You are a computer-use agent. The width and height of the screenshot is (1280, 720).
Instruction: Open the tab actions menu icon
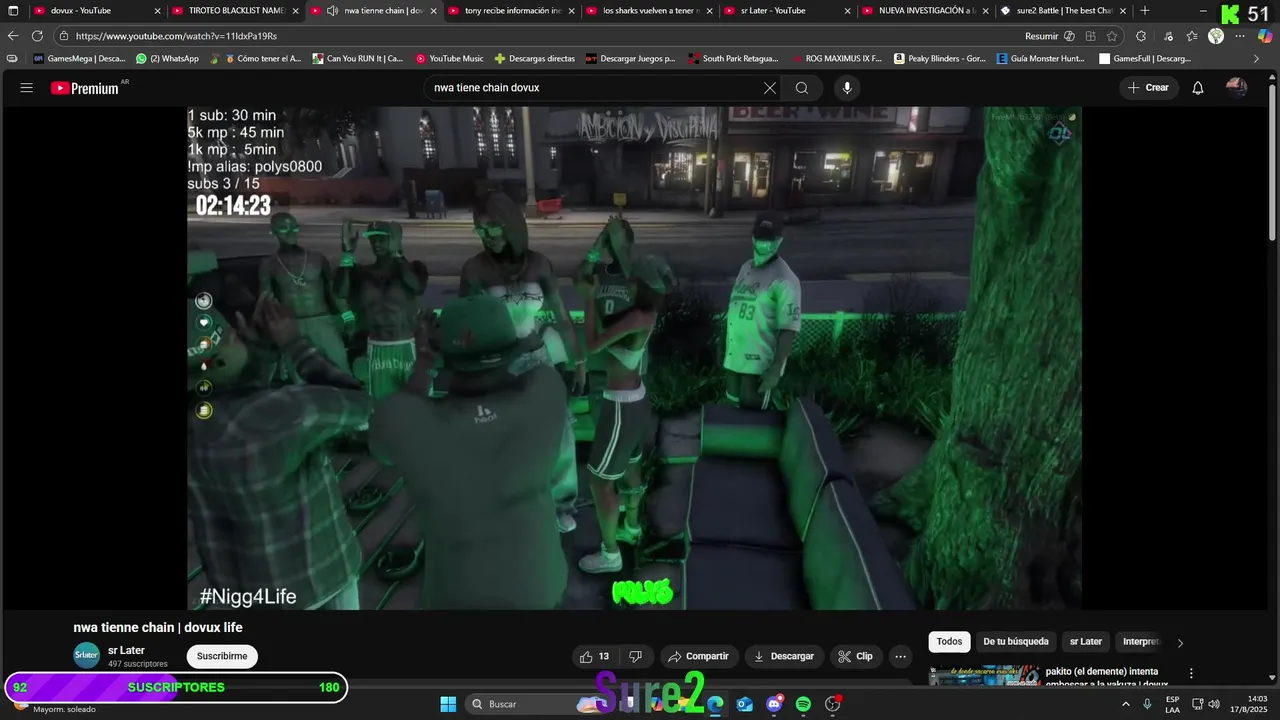click(13, 11)
